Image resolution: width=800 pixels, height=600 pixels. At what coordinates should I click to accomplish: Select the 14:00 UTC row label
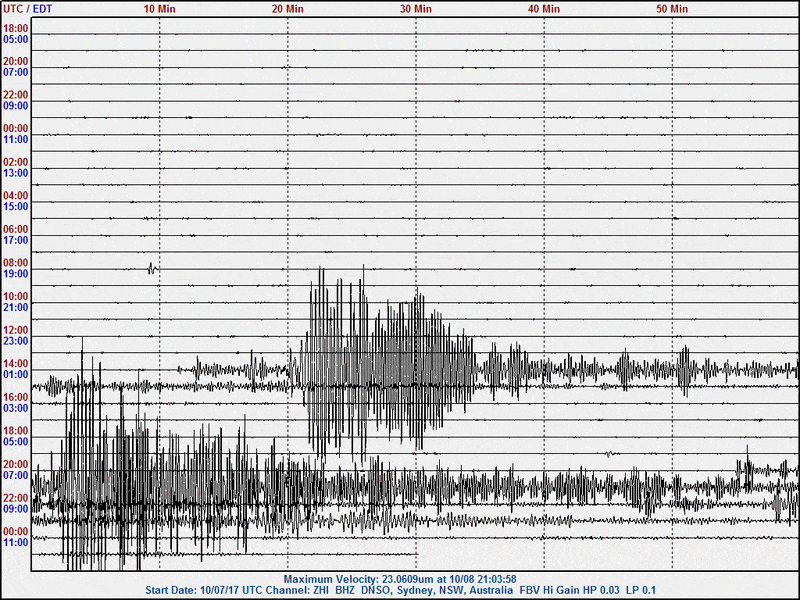coord(15,364)
